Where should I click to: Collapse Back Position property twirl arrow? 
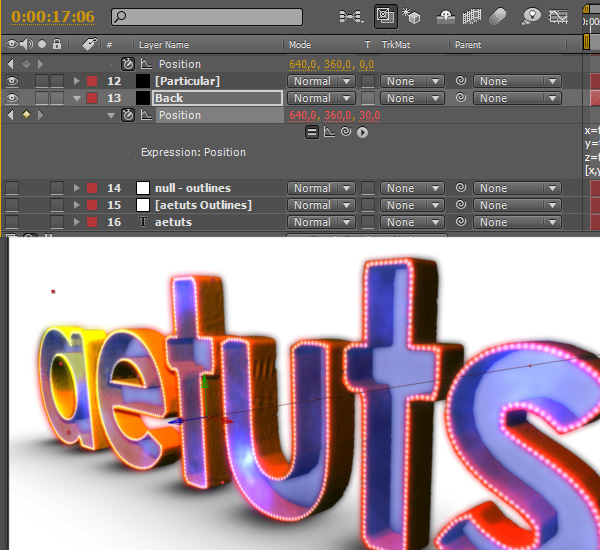tap(111, 115)
